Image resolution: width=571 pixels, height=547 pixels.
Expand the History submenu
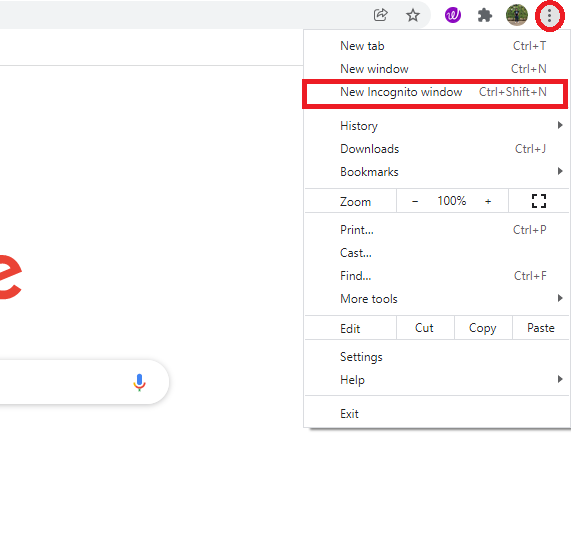coord(436,126)
